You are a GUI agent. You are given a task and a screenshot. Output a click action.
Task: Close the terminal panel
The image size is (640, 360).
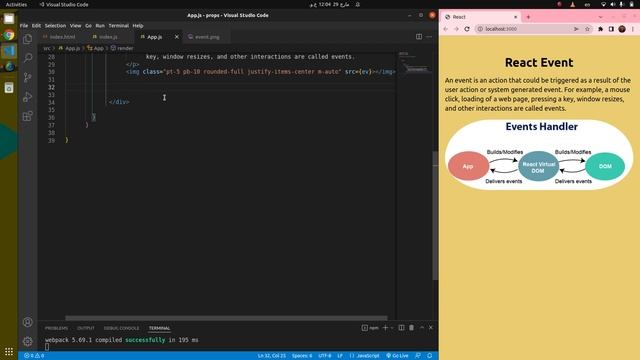pyautogui.click(x=431, y=328)
